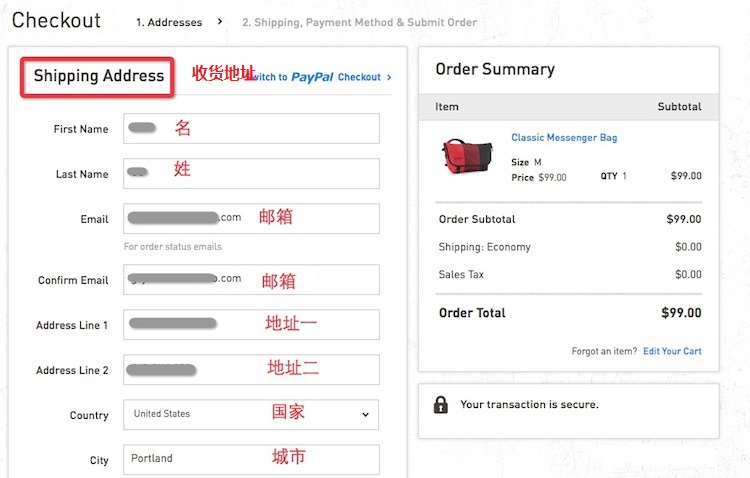
Task: Click the secure transaction padlock icon
Action: click(441, 405)
